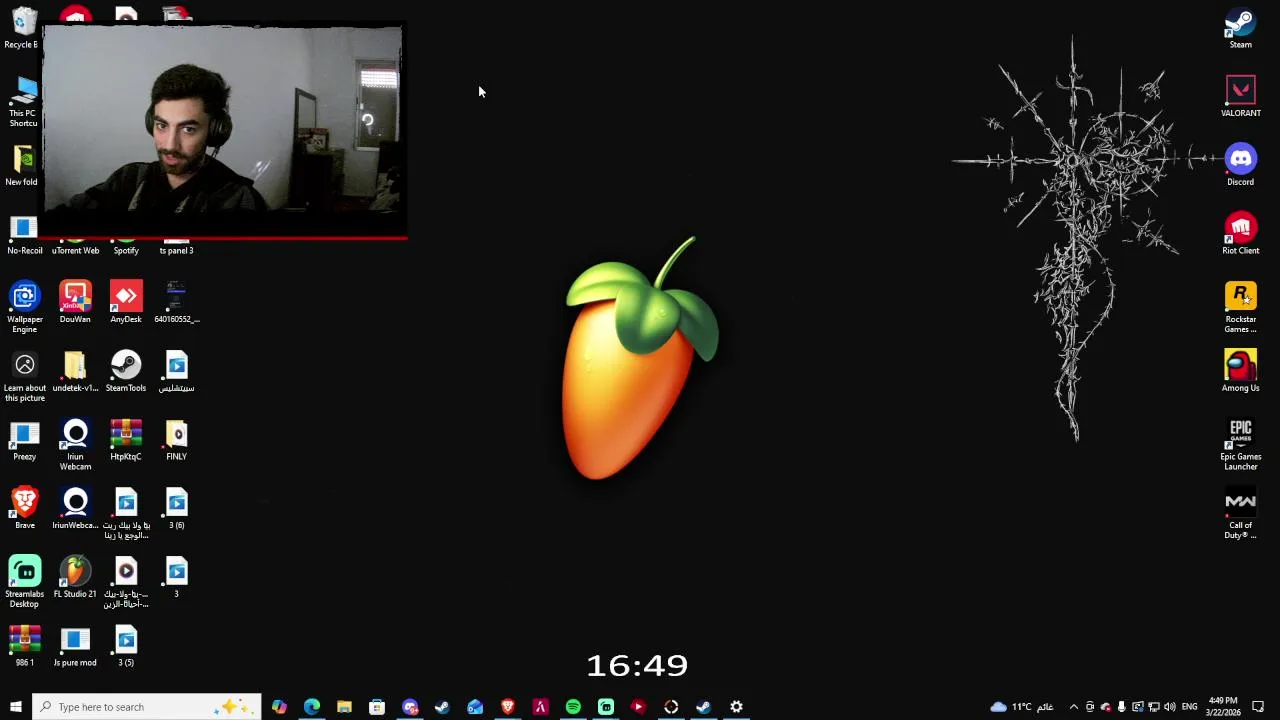Select the Riot Client desktop icon
Image resolution: width=1280 pixels, height=720 pixels.
tap(1240, 234)
